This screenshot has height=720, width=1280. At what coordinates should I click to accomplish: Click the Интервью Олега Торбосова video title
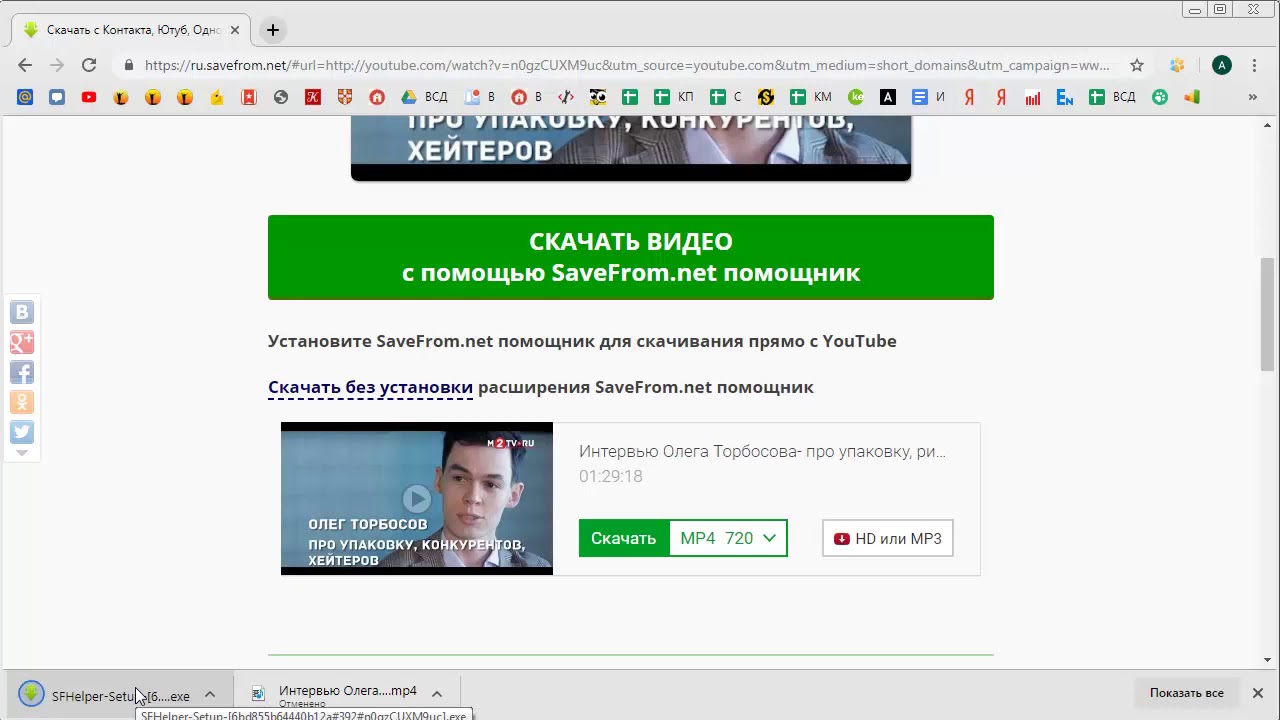[762, 451]
